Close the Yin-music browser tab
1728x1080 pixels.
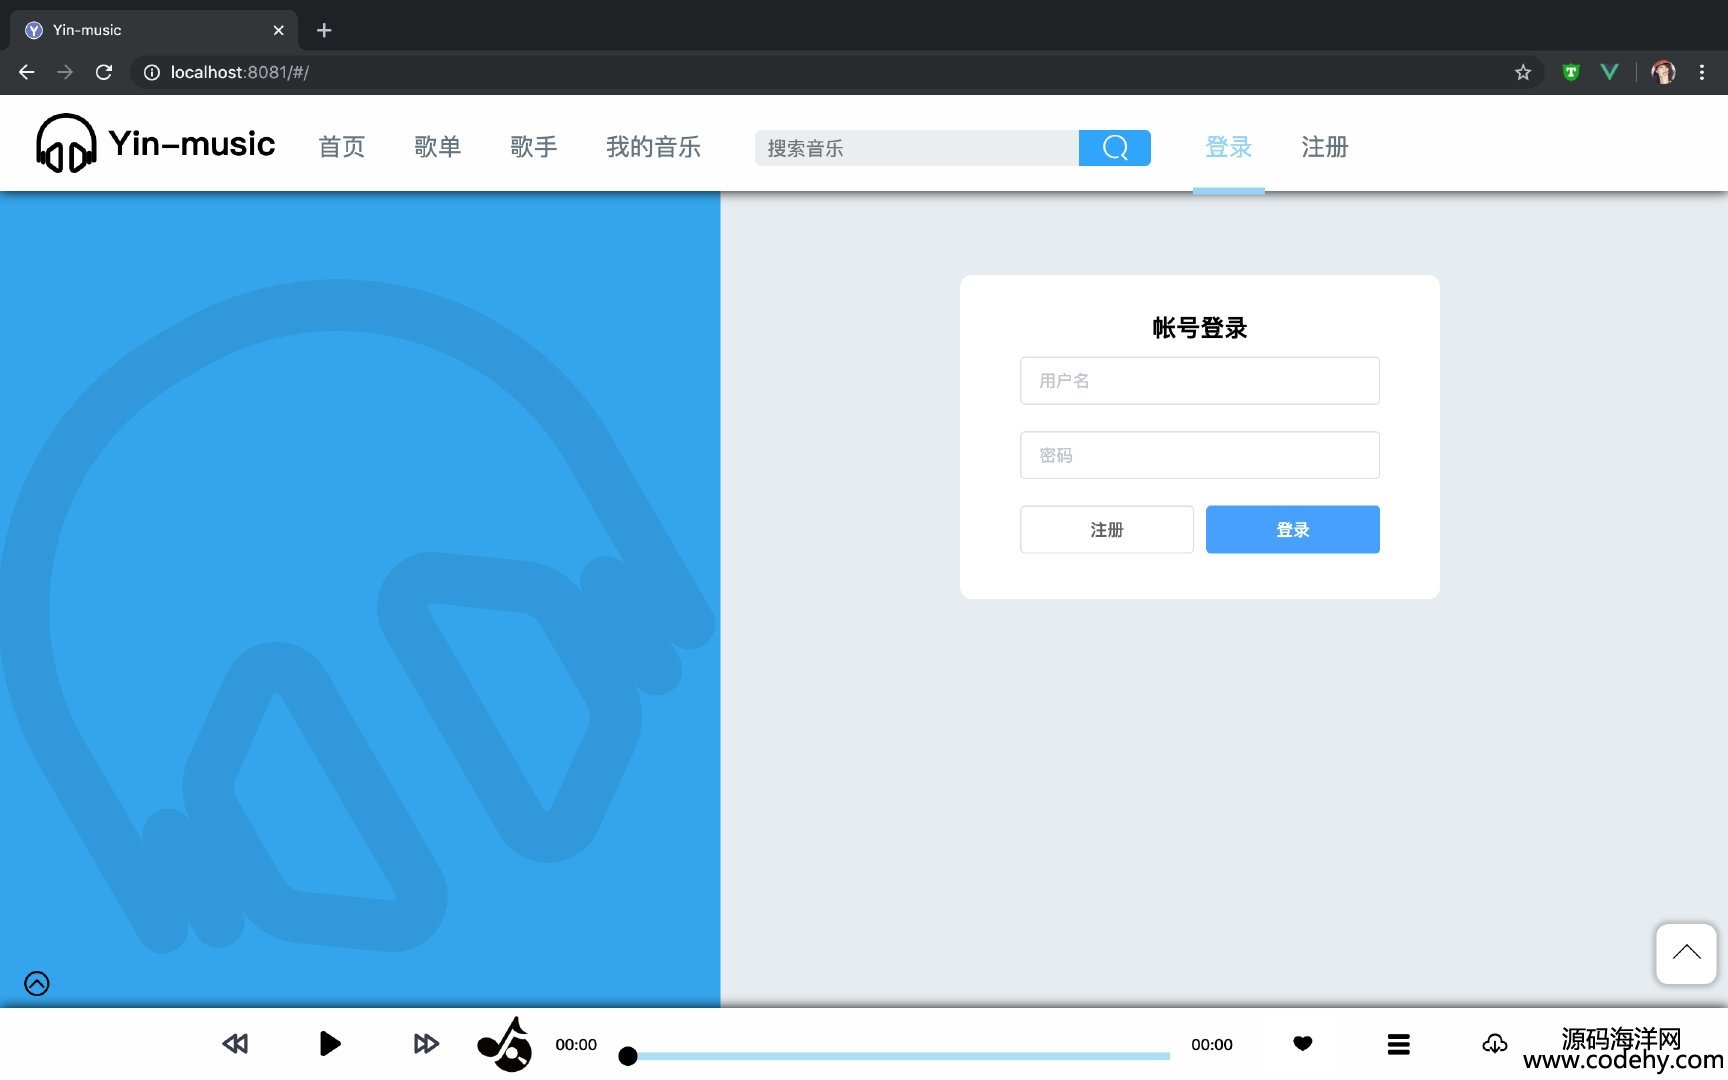pos(279,30)
